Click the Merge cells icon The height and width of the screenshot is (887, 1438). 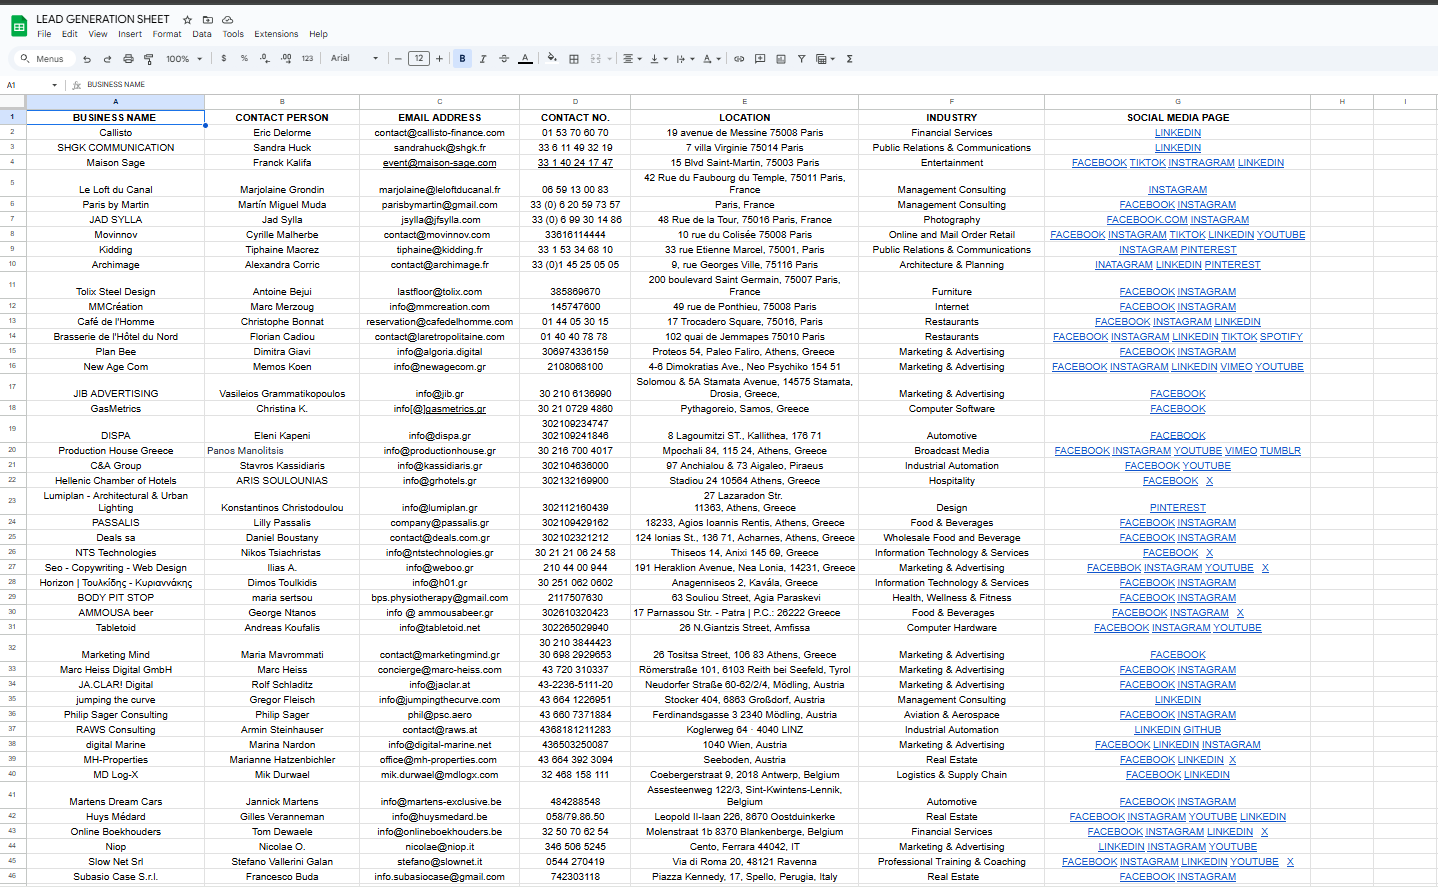click(x=595, y=59)
